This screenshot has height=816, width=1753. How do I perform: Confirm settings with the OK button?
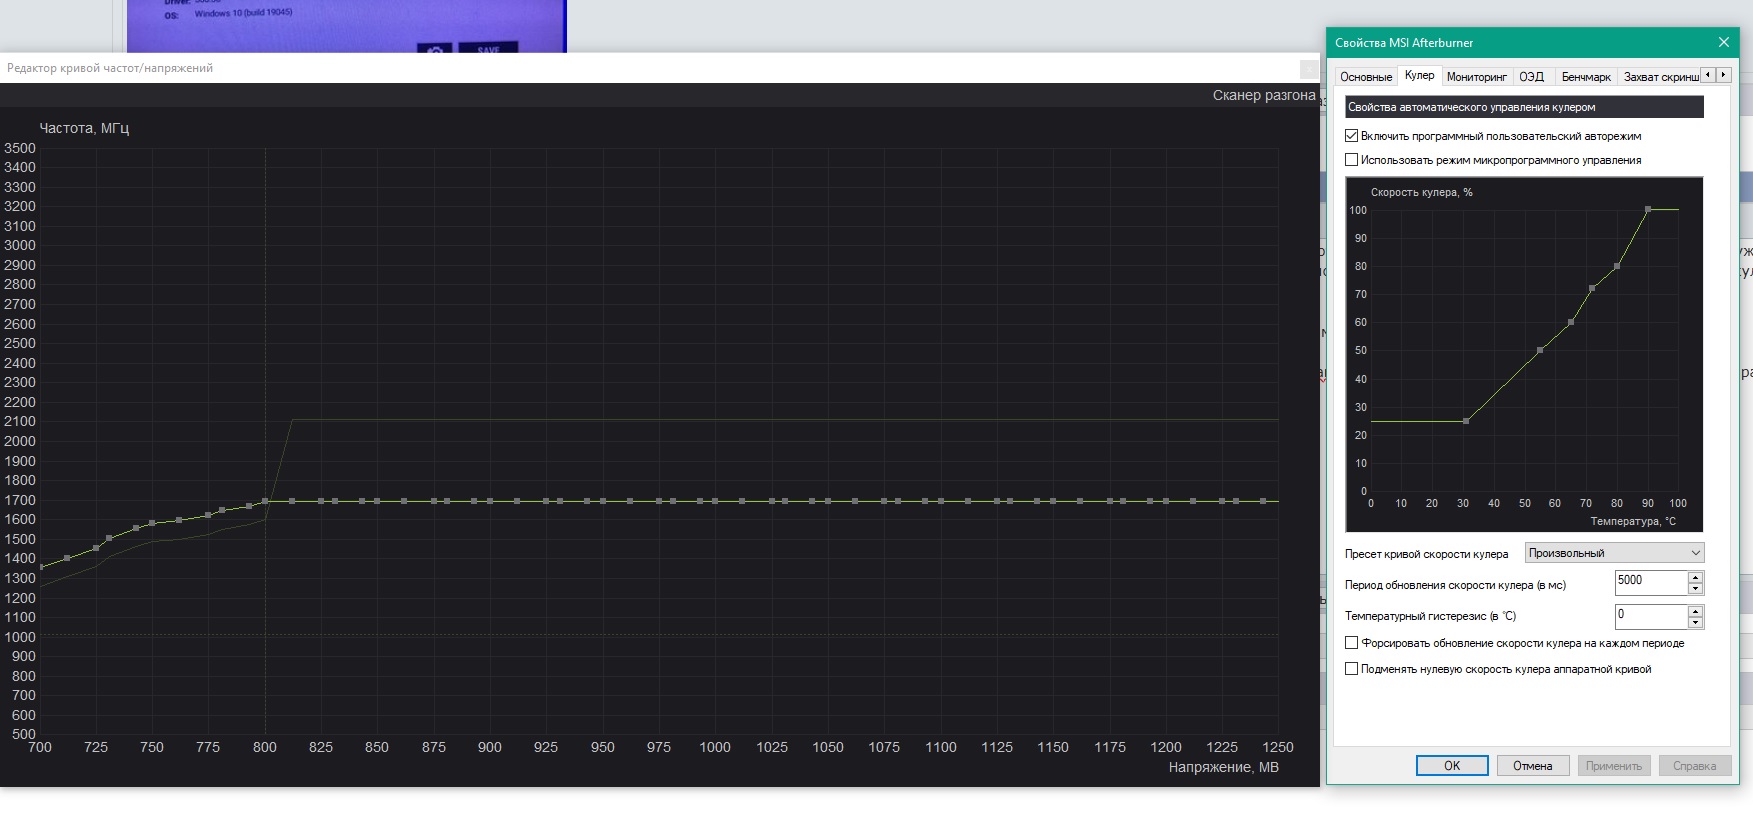coord(1452,766)
